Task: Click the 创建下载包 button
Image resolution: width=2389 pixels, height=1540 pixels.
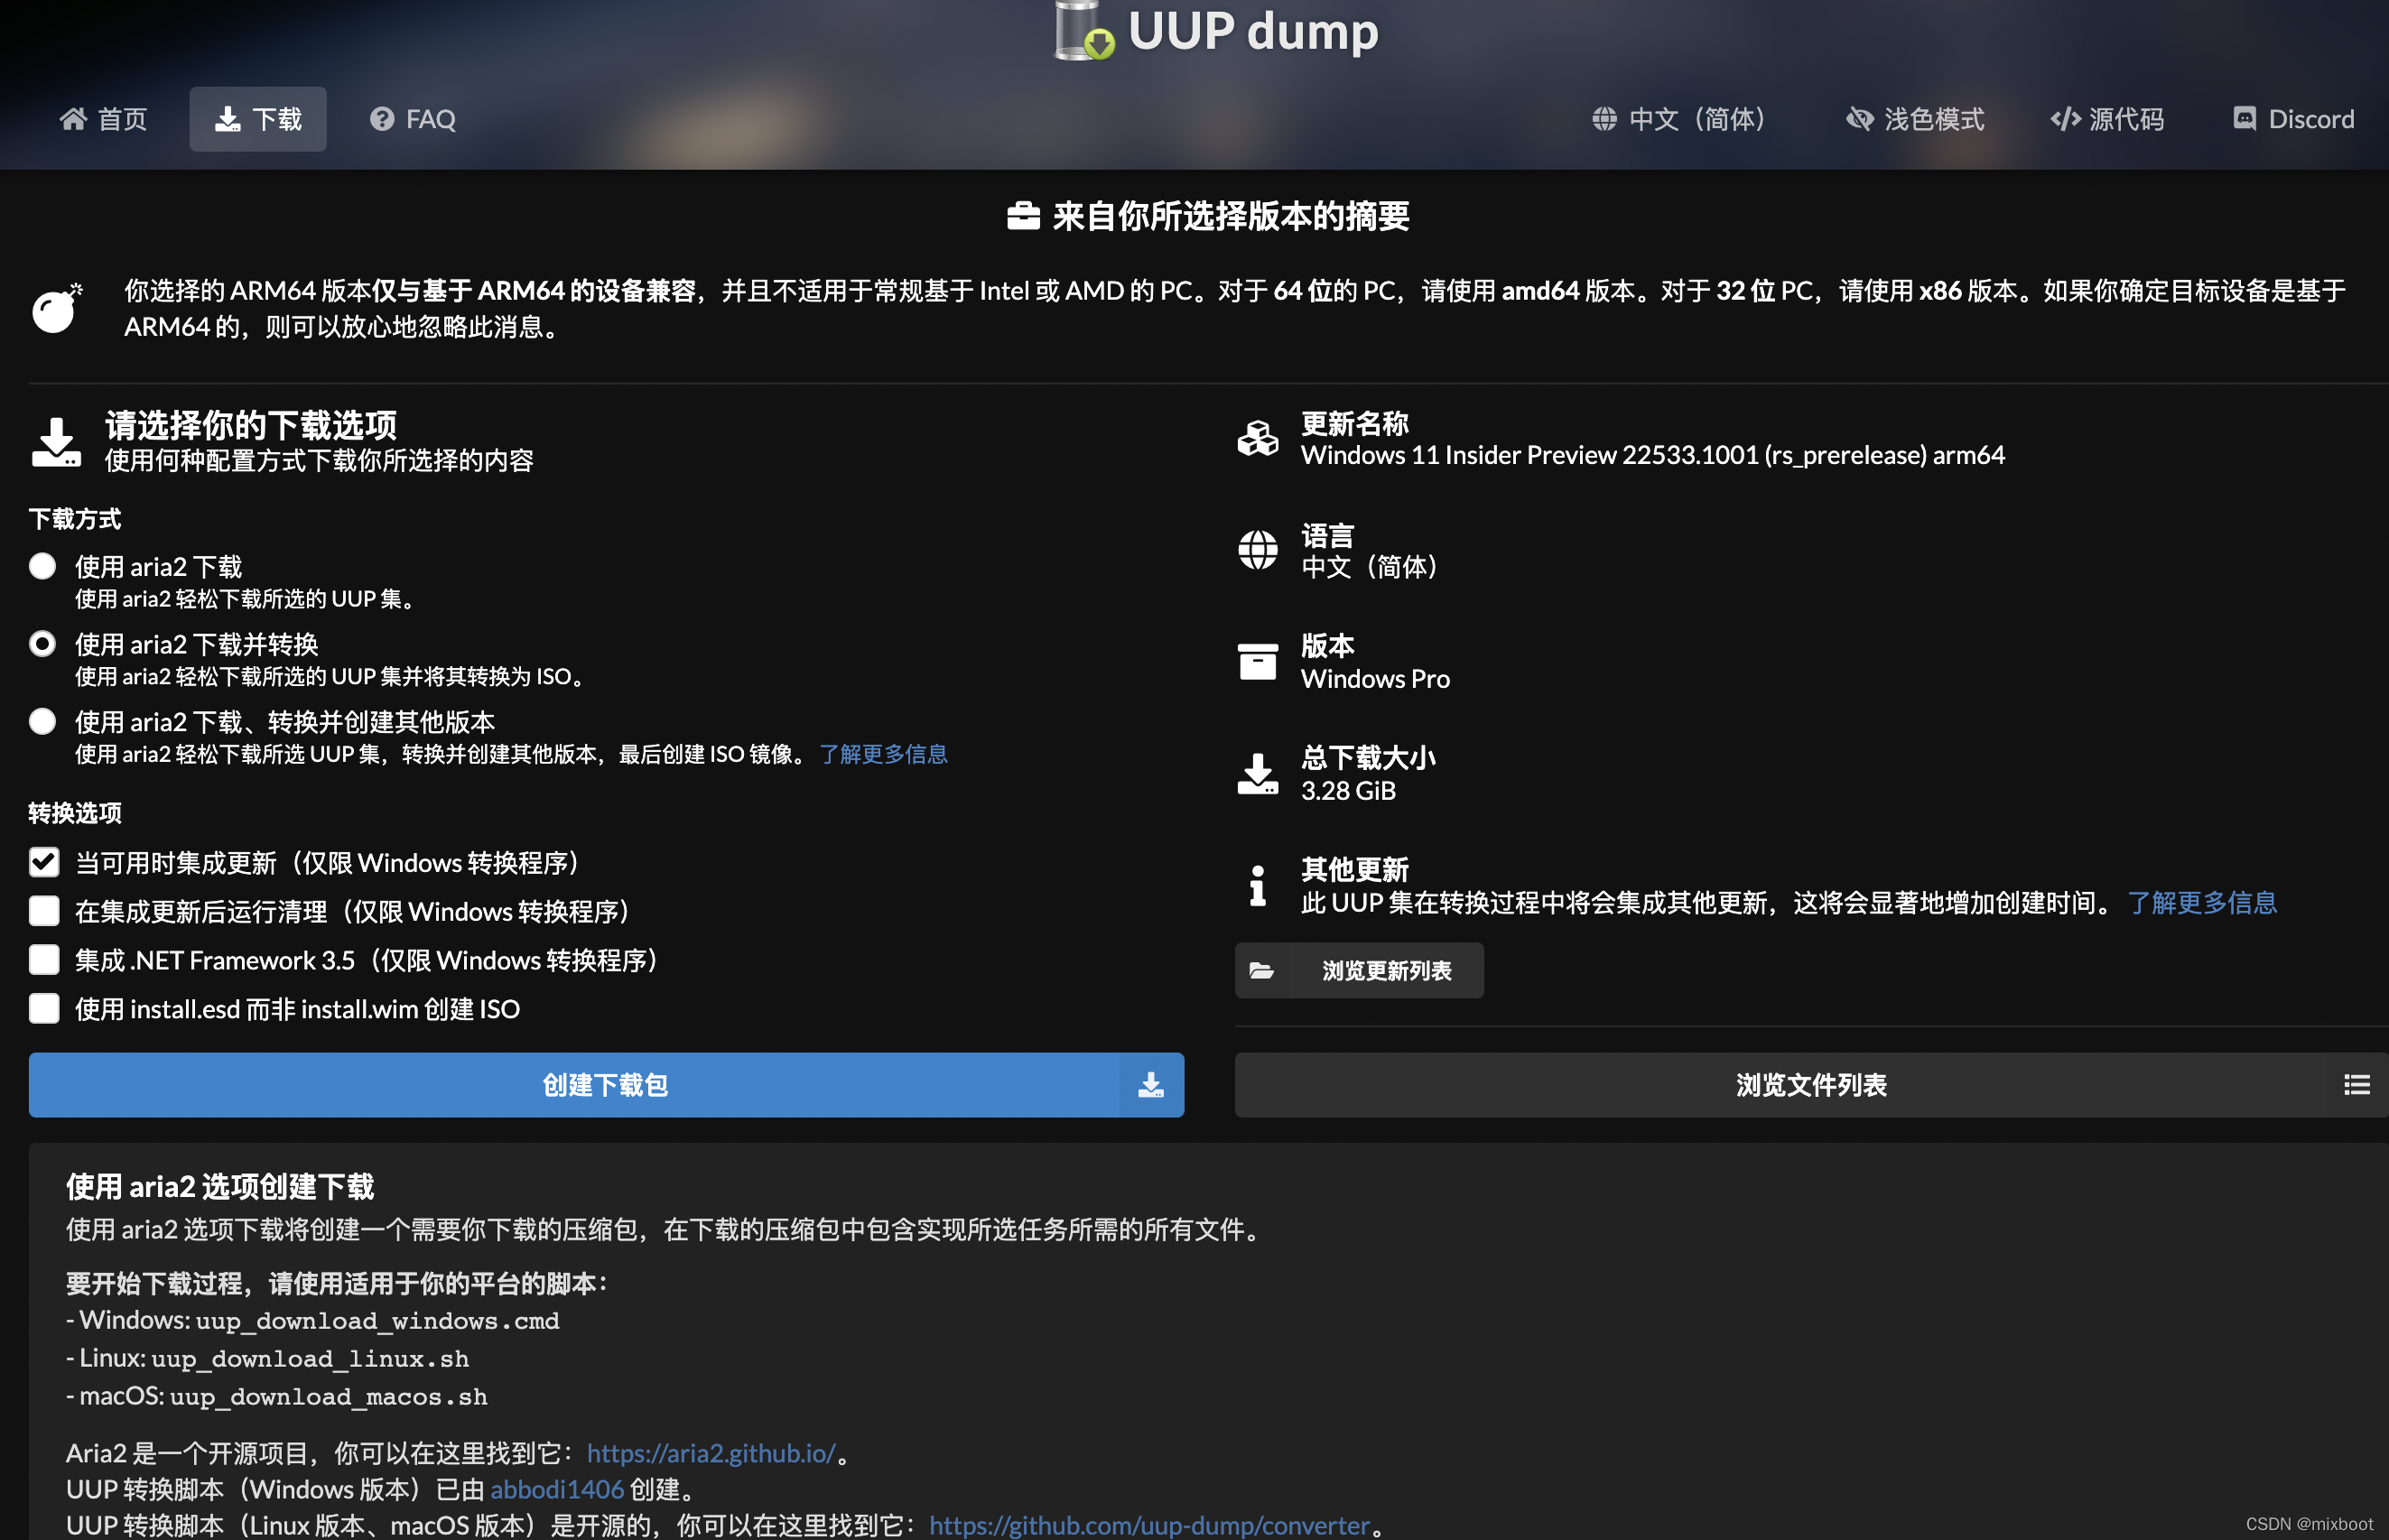Action: tap(605, 1085)
